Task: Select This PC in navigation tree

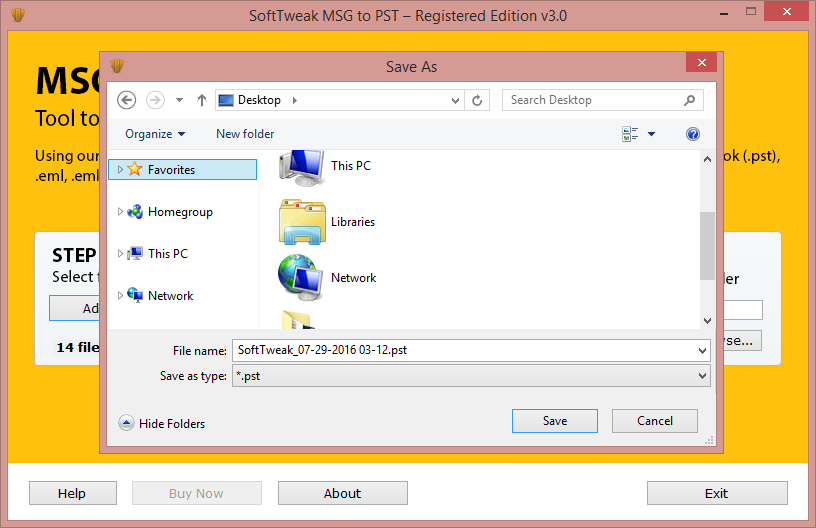Action: (168, 254)
